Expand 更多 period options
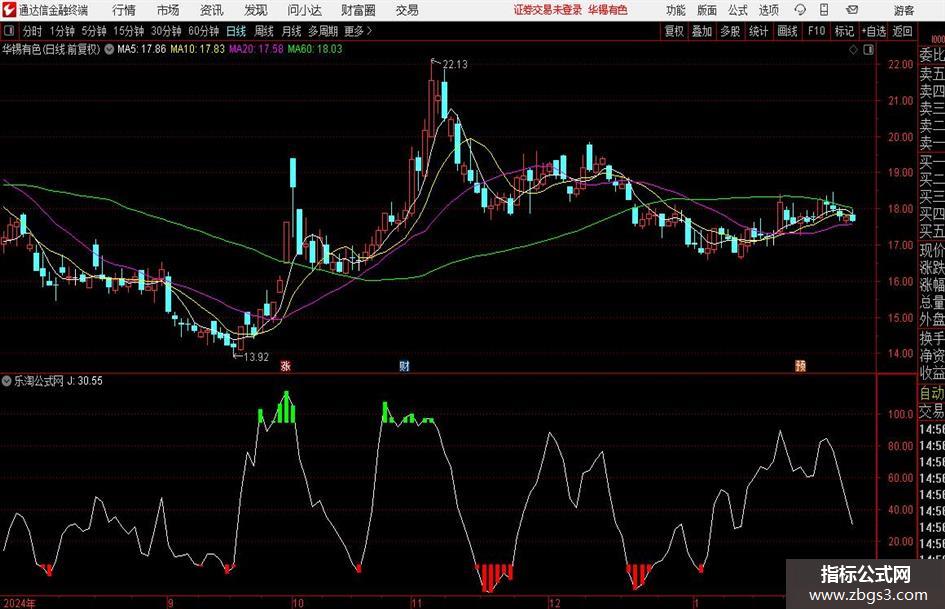The height and width of the screenshot is (609, 945). tap(358, 31)
